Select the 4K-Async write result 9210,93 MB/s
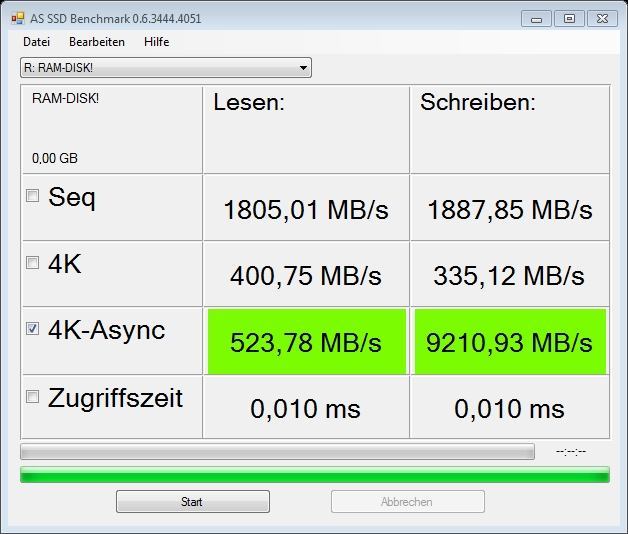This screenshot has height=534, width=628. click(510, 342)
